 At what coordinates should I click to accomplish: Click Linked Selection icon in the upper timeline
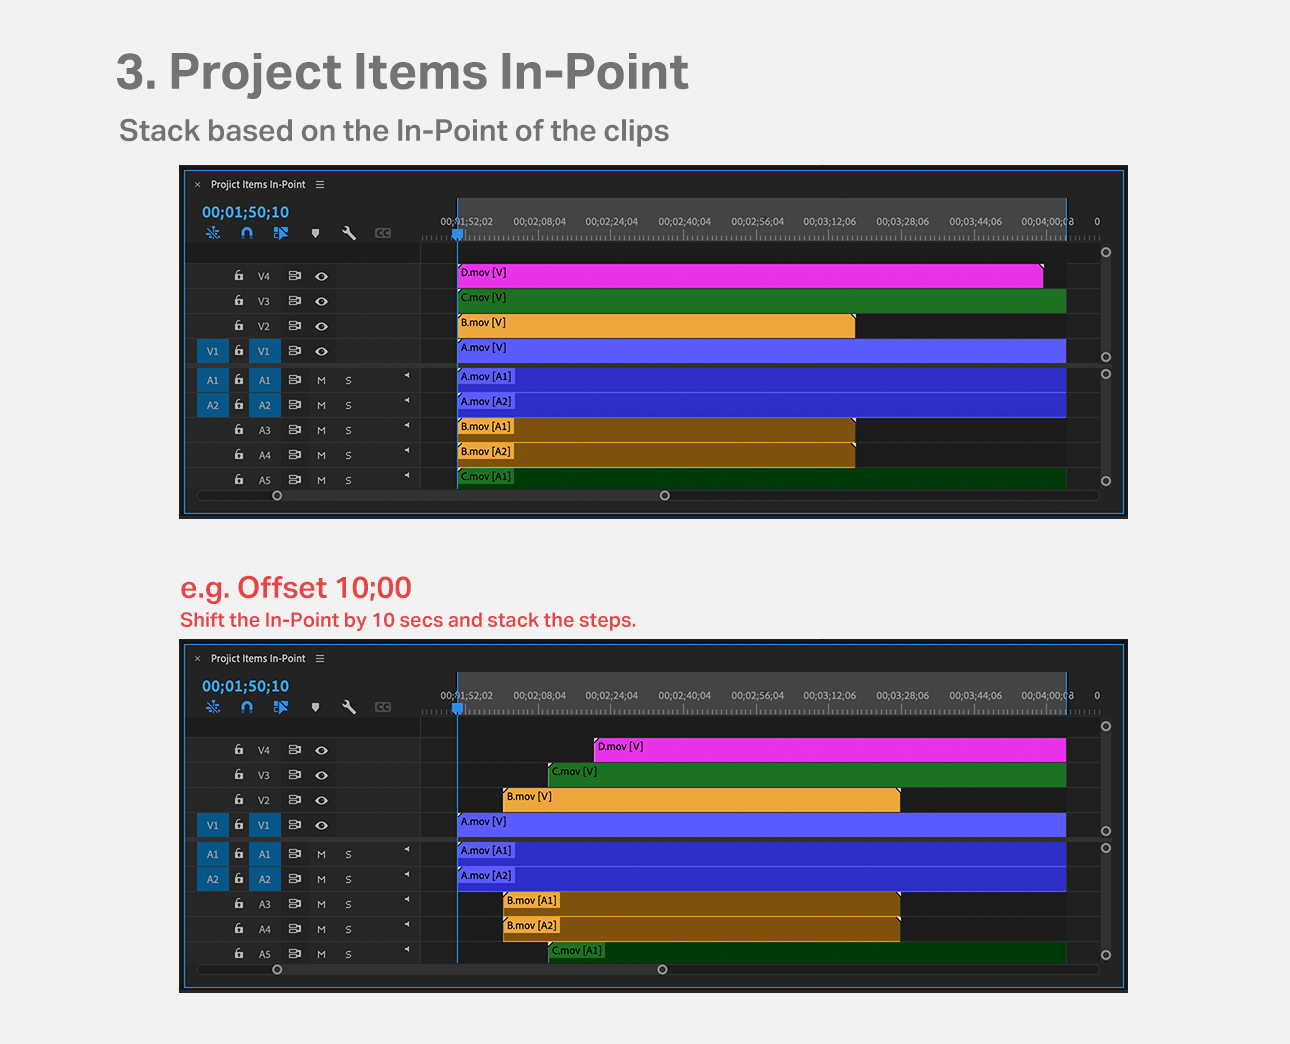tap(281, 233)
